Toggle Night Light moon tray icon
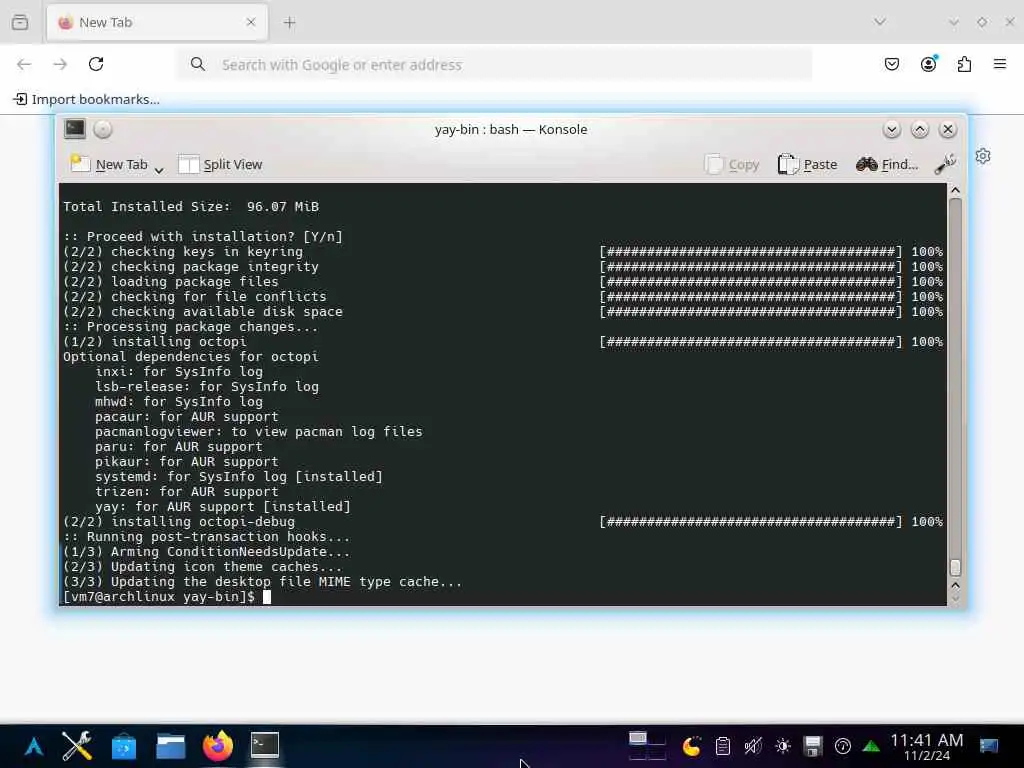This screenshot has height=768, width=1024. pyautogui.click(x=692, y=746)
